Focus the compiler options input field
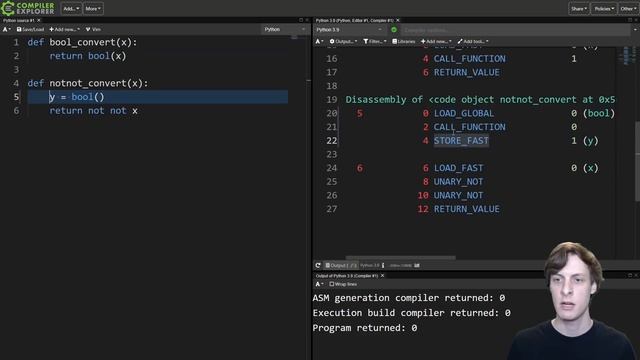 pyautogui.click(x=516, y=30)
